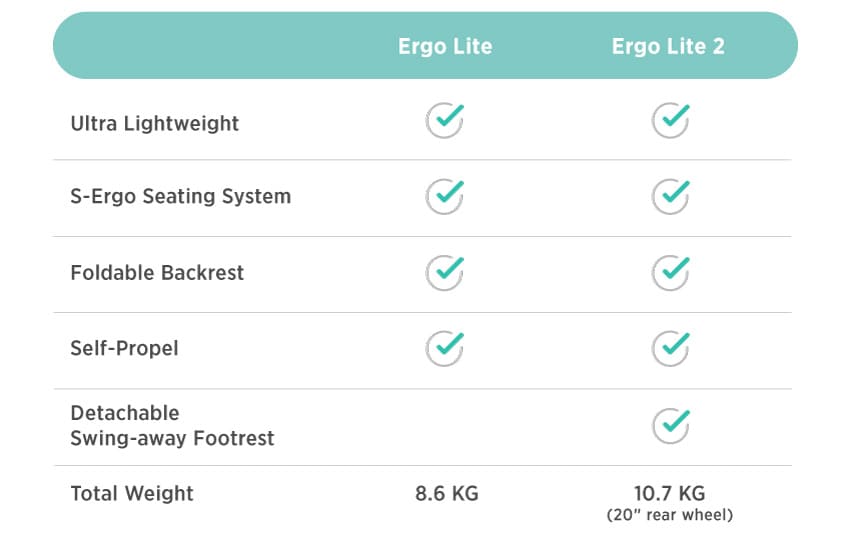
Task: Select the Ultra Lightweight feature label
Action: coord(154,124)
